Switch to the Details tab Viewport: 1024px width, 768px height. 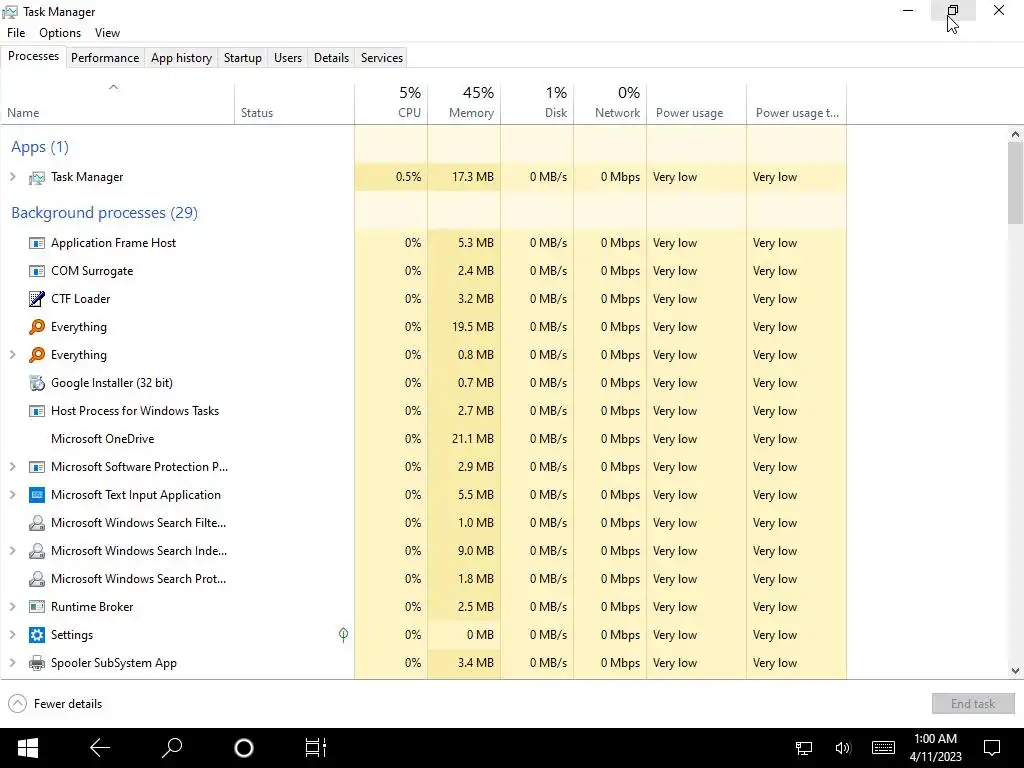[x=331, y=57]
